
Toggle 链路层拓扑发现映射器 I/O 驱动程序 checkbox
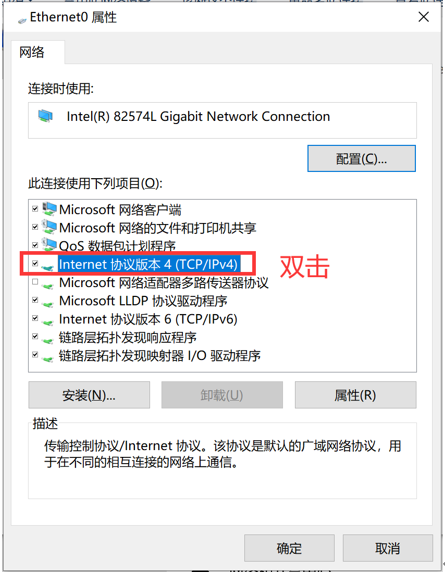point(35,354)
